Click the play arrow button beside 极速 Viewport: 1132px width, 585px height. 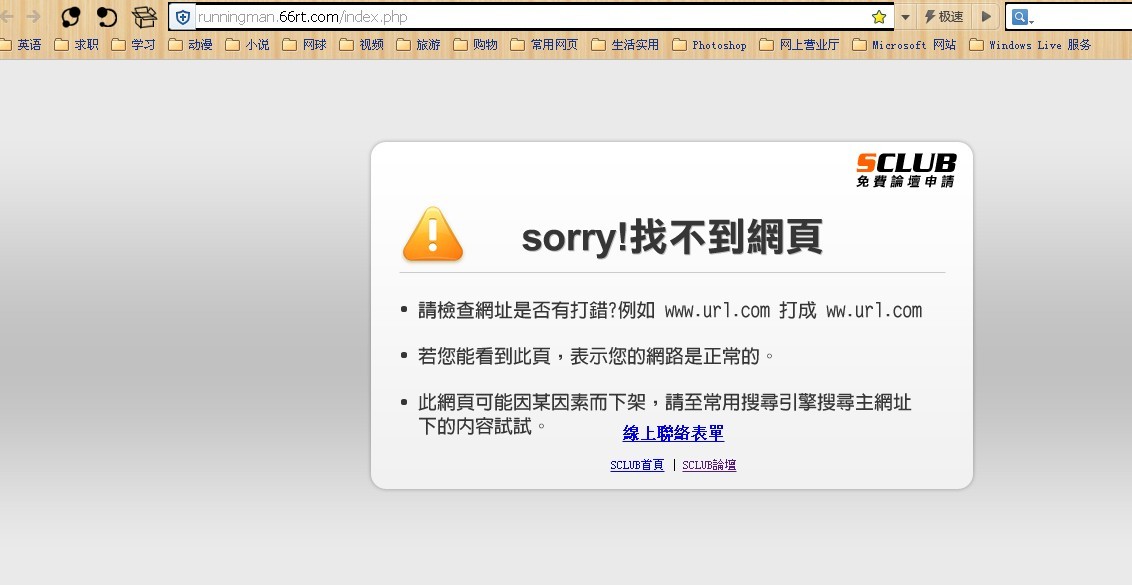point(985,17)
